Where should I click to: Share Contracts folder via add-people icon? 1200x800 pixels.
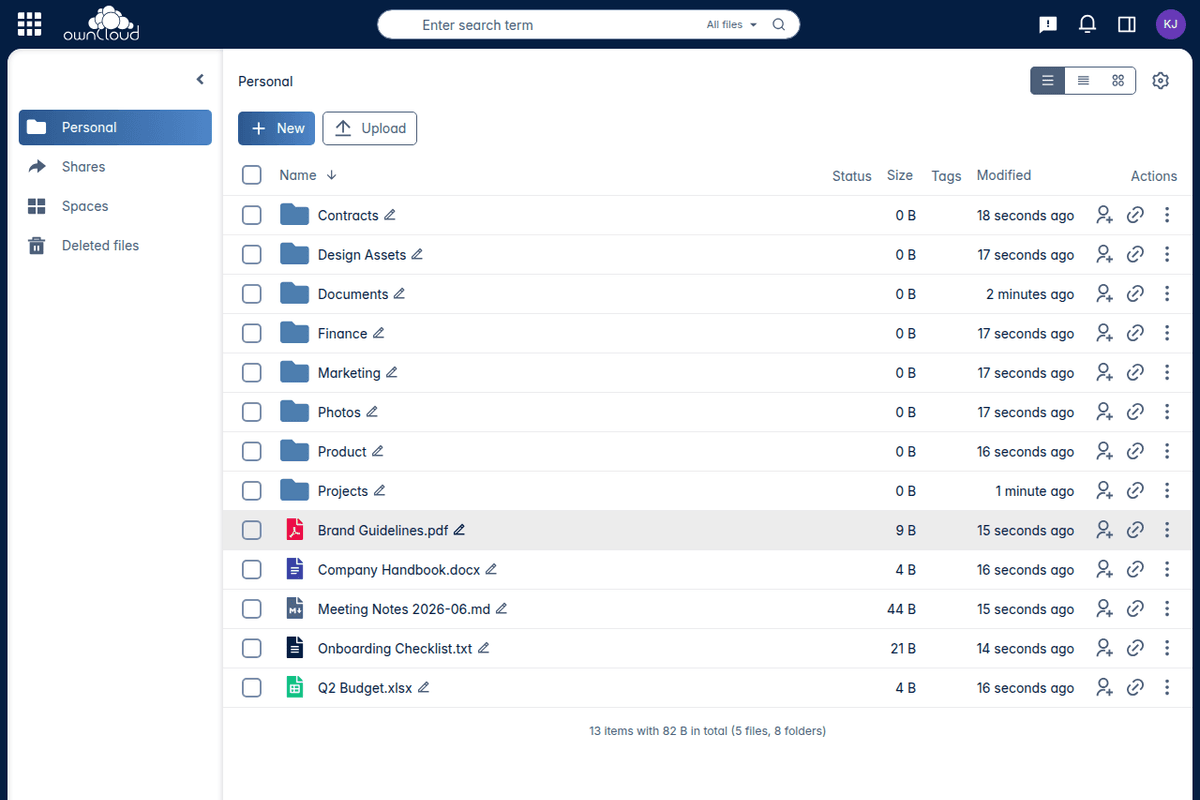[x=1104, y=215]
